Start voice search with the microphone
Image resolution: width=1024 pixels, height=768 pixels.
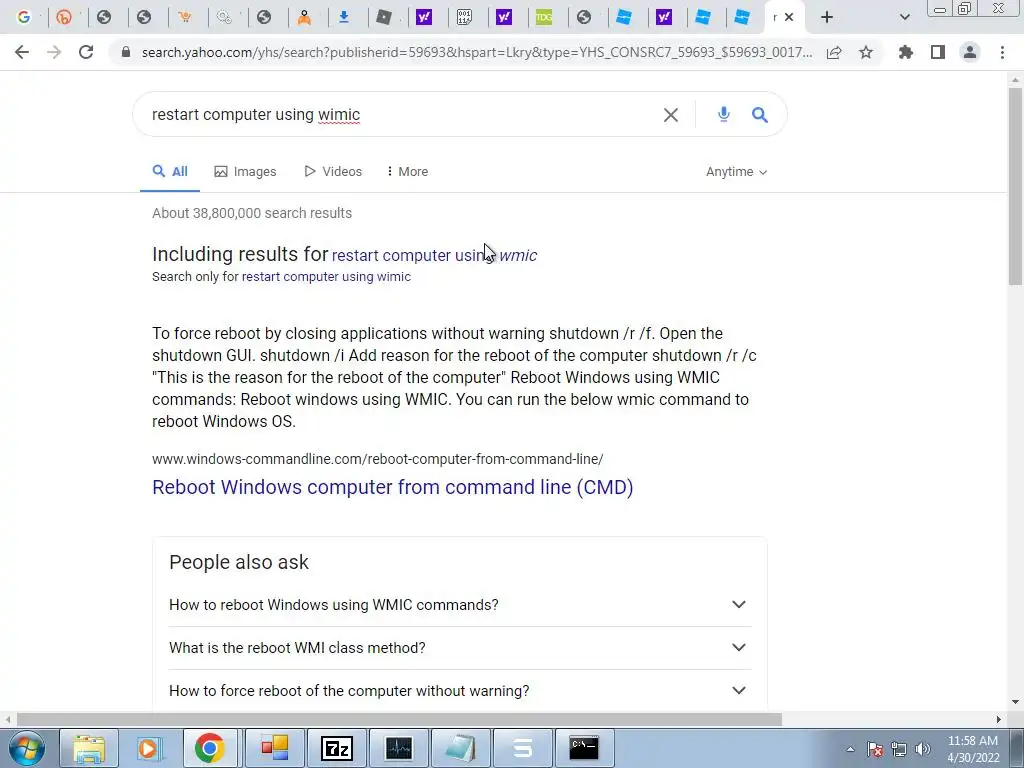click(x=724, y=114)
